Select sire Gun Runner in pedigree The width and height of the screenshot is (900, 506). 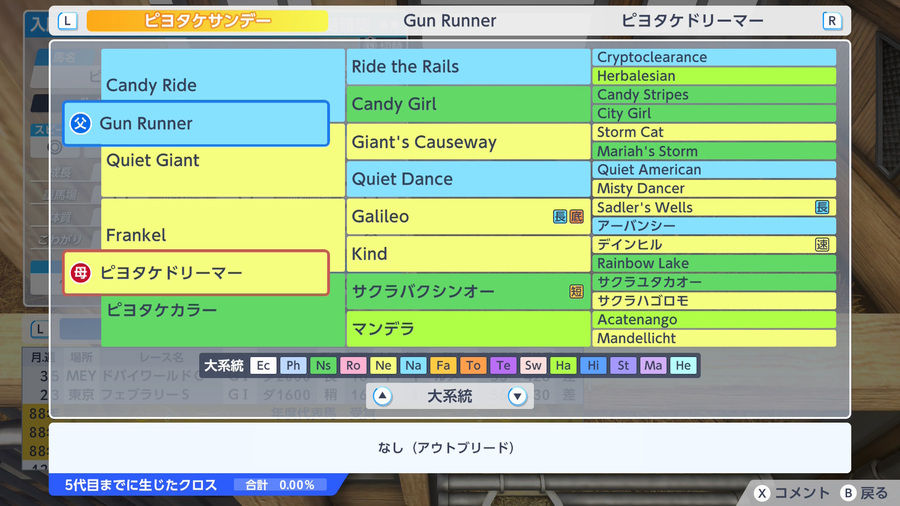(196, 123)
